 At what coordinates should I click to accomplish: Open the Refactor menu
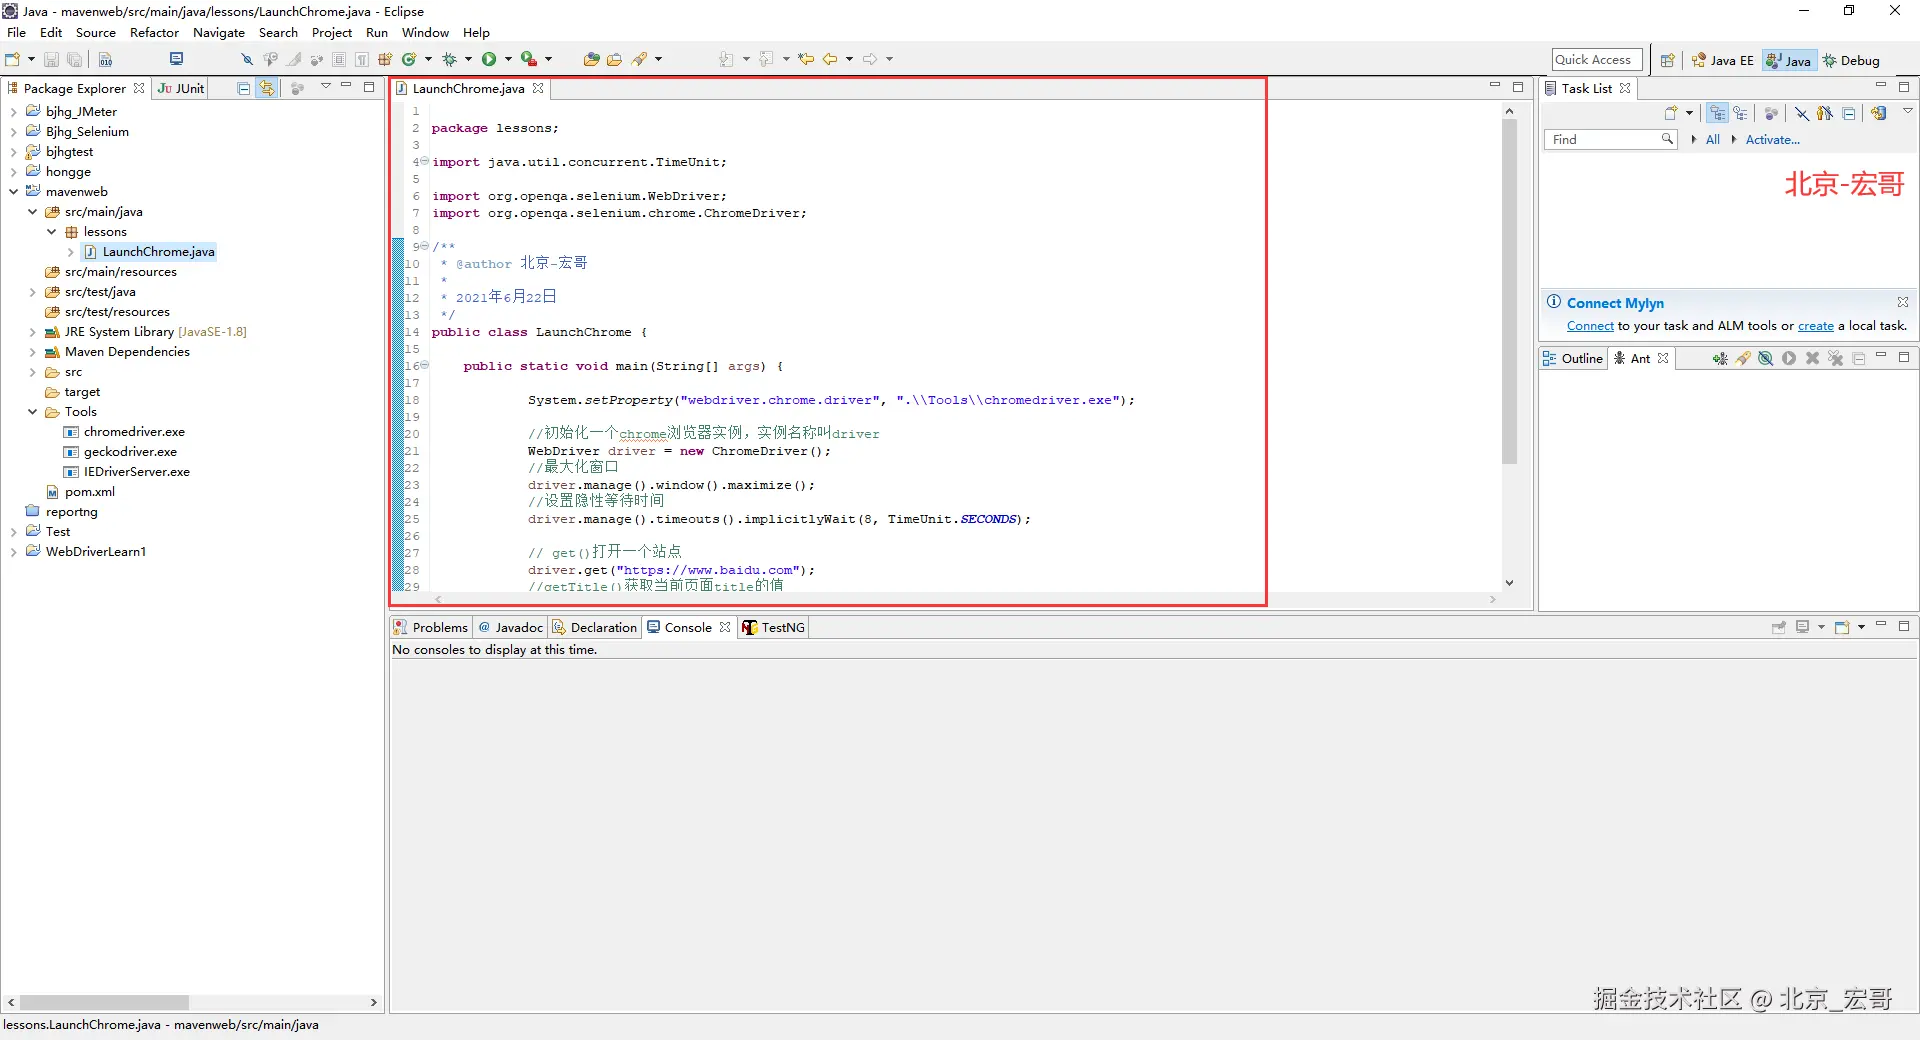(154, 33)
